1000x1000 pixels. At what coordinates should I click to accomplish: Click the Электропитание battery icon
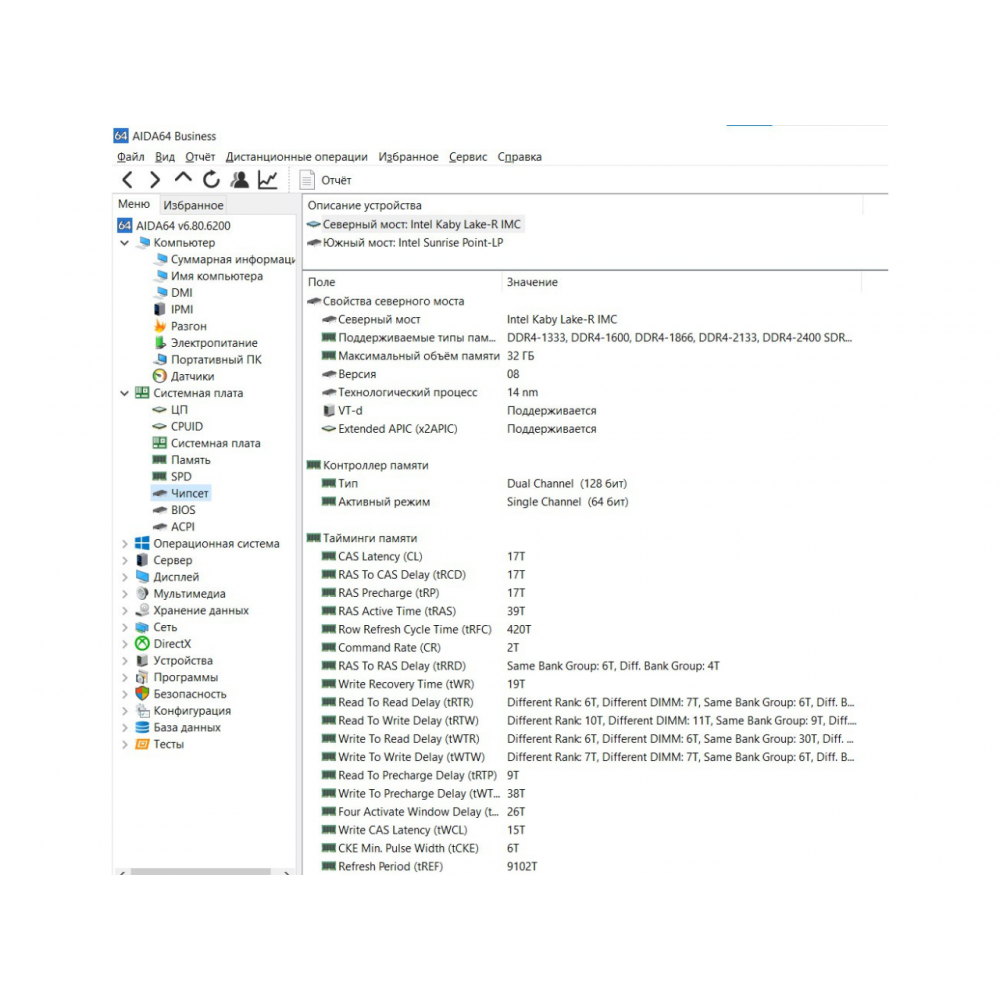(x=160, y=343)
